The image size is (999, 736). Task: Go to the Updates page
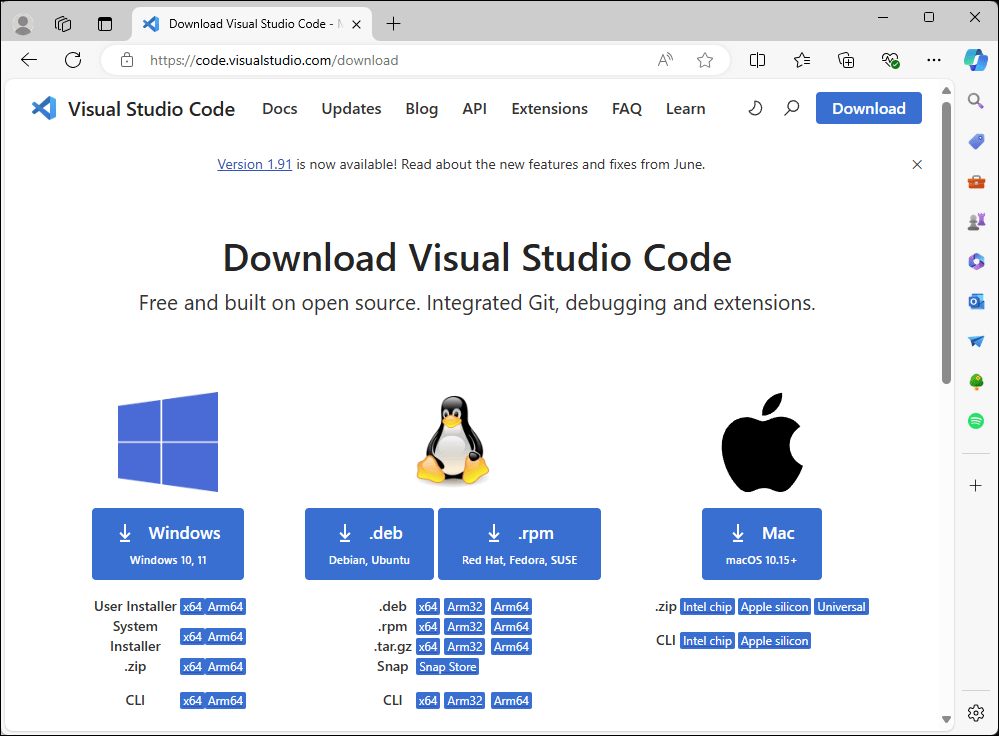[351, 109]
